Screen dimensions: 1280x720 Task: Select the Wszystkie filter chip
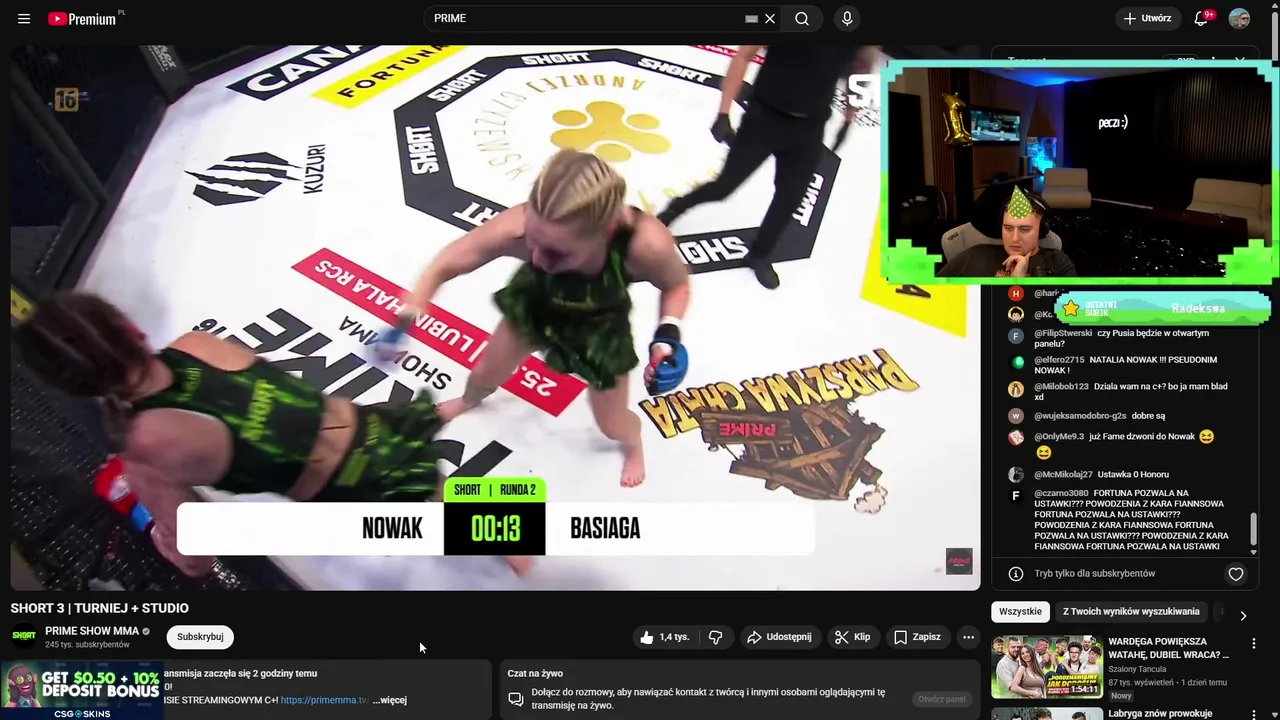pyautogui.click(x=1020, y=611)
